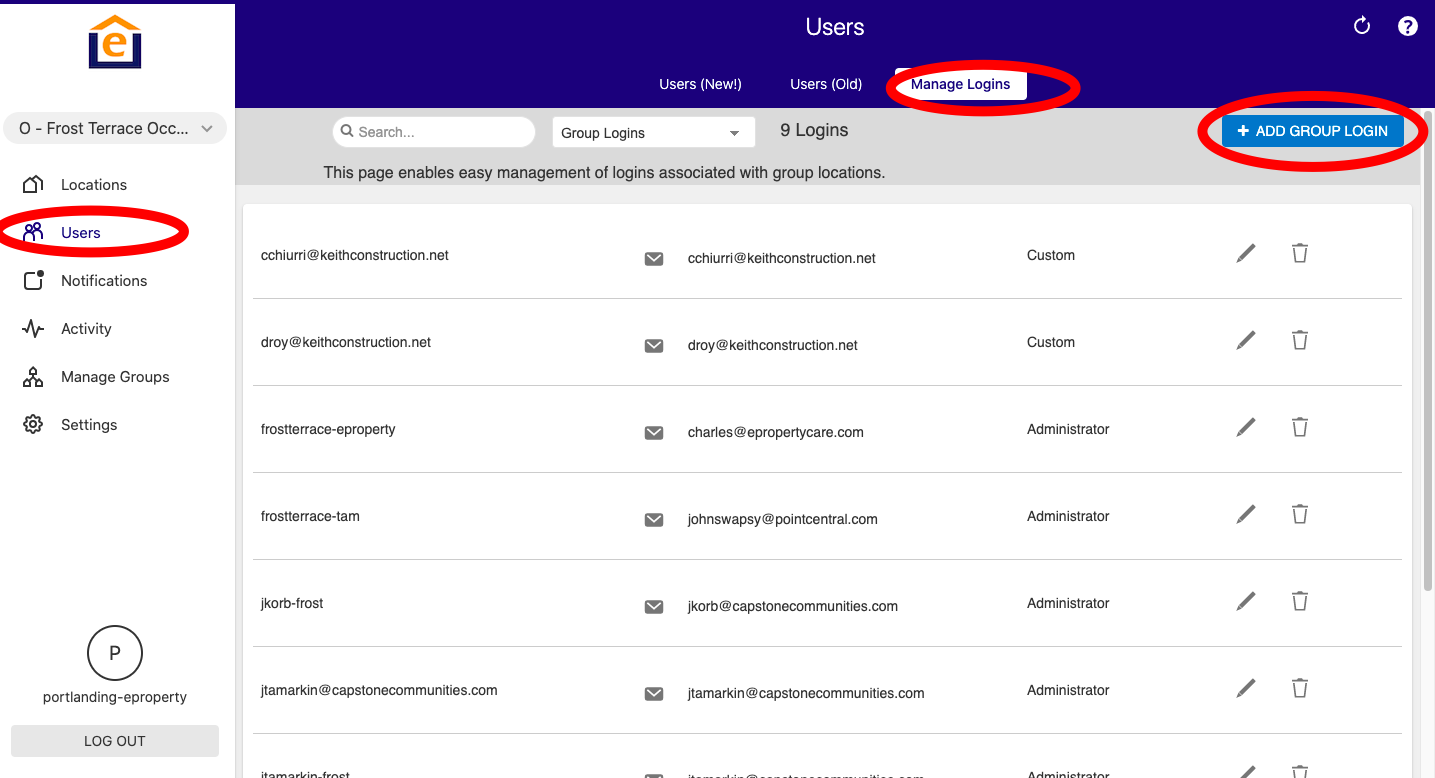Delete the droy@keithconstruction.net login
Viewport: 1435px width, 778px height.
click(x=1299, y=340)
